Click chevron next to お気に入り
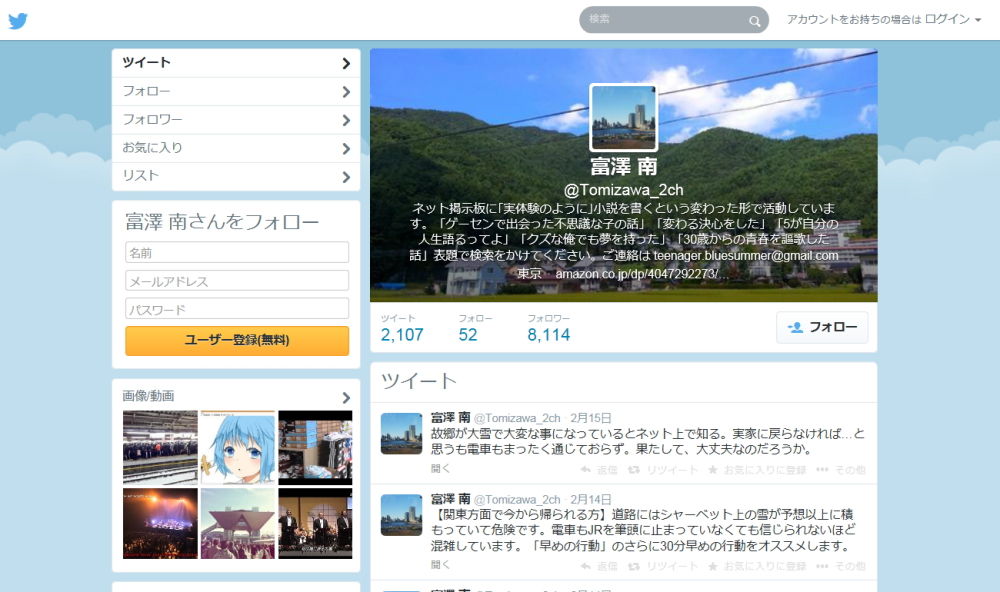Viewport: 1000px width, 592px height. (346, 149)
